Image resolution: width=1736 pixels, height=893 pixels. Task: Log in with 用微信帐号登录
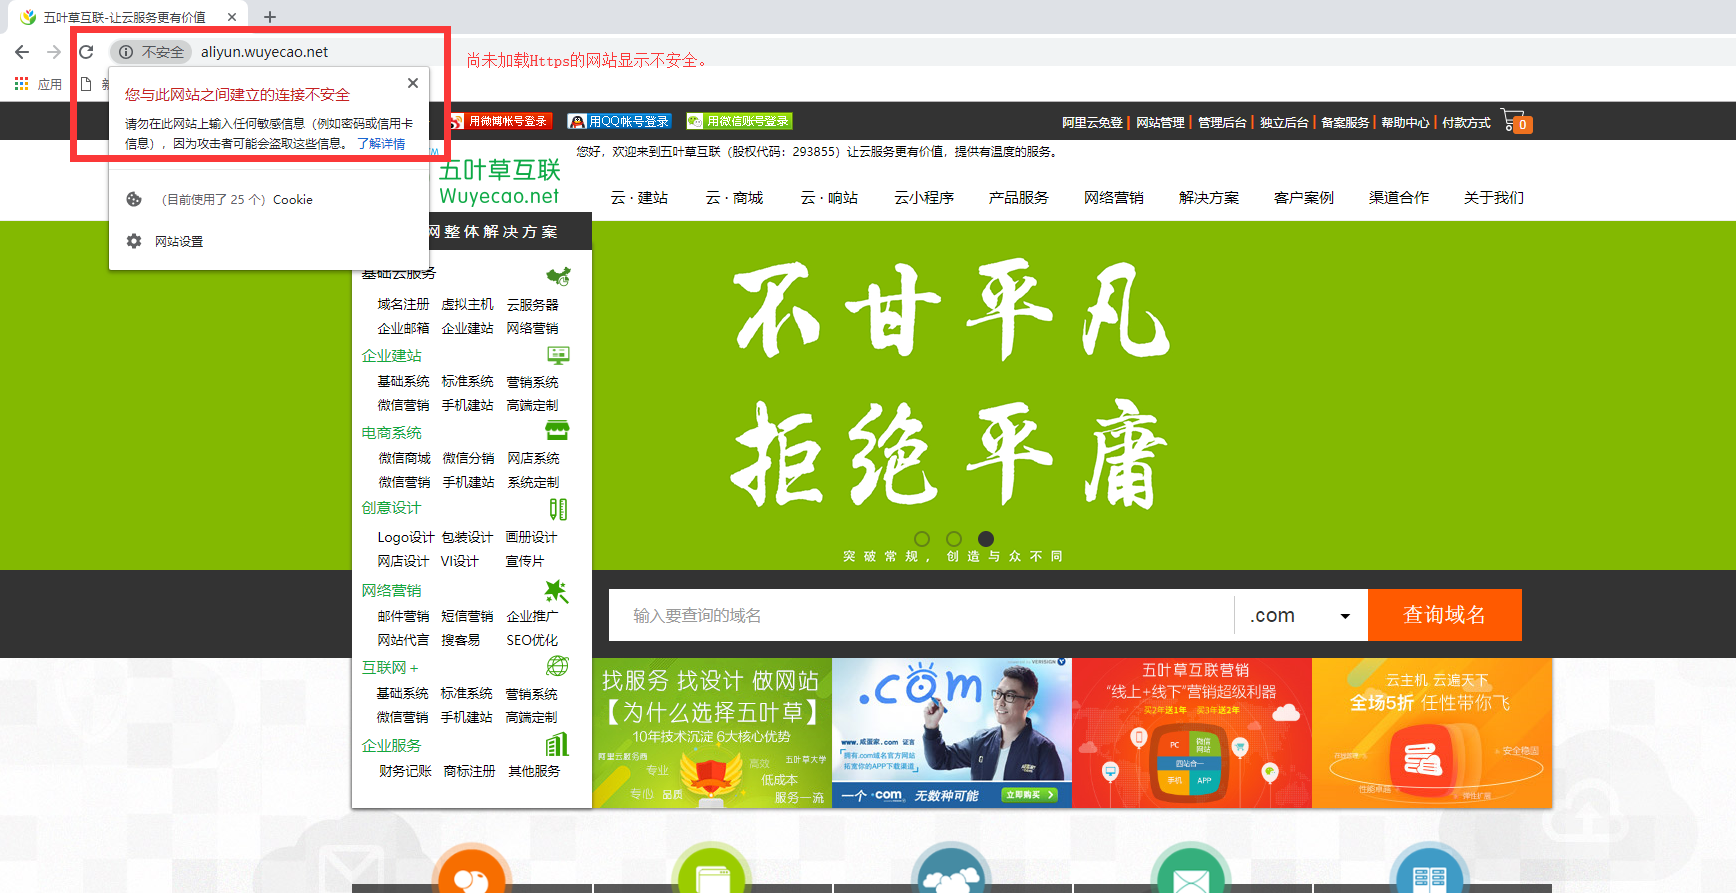point(739,121)
